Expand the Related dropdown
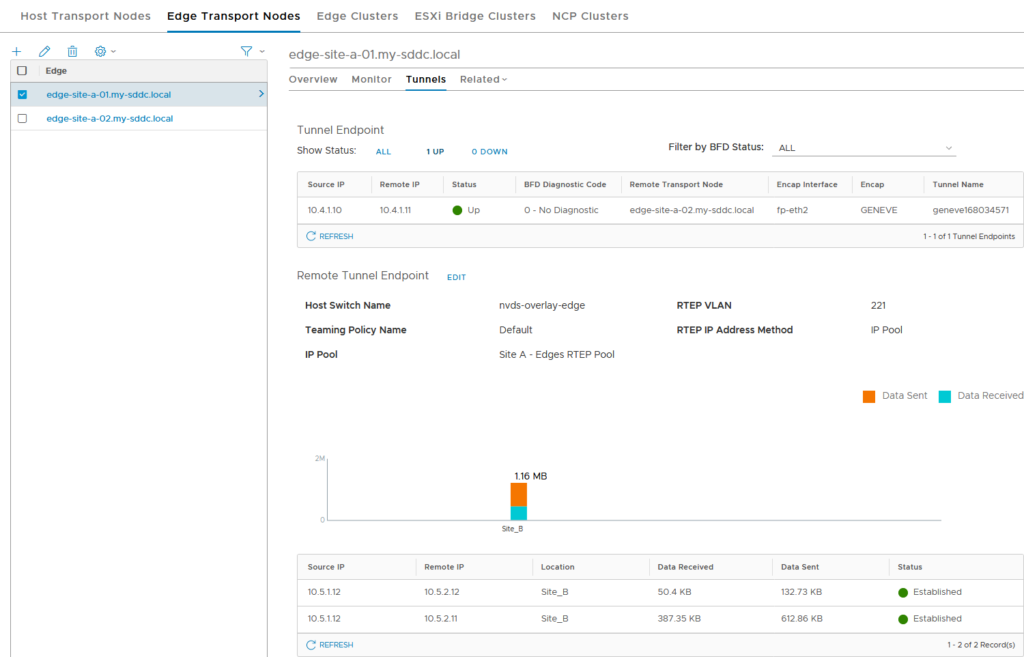Image resolution: width=1024 pixels, height=657 pixels. pyautogui.click(x=483, y=79)
